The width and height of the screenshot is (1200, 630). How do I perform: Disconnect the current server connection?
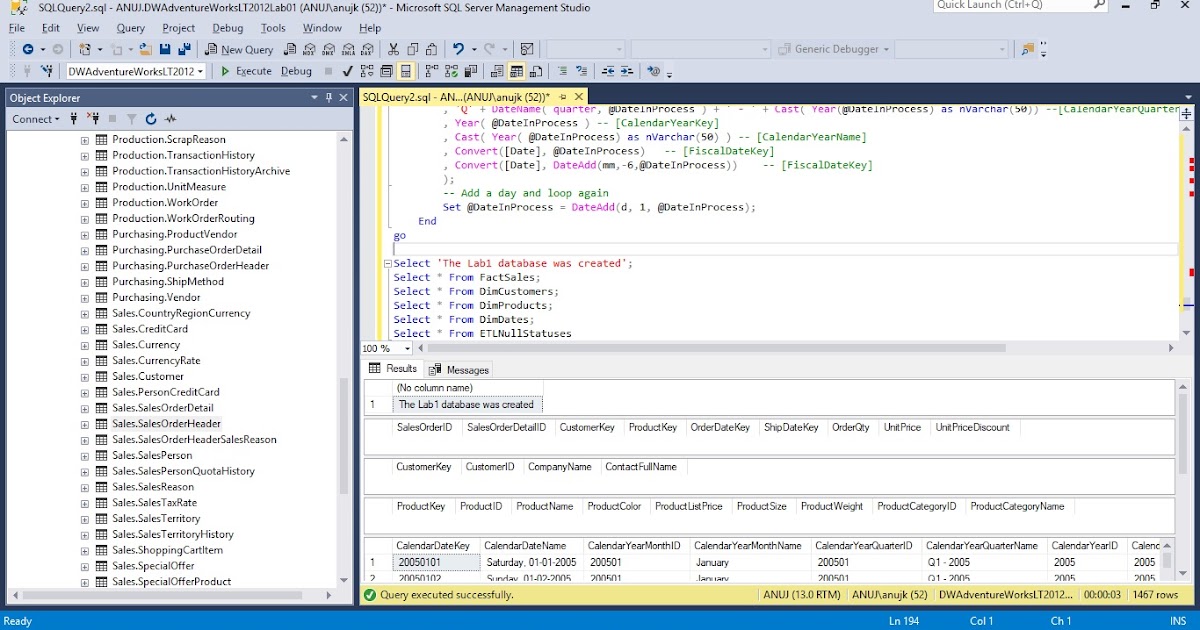coord(94,119)
